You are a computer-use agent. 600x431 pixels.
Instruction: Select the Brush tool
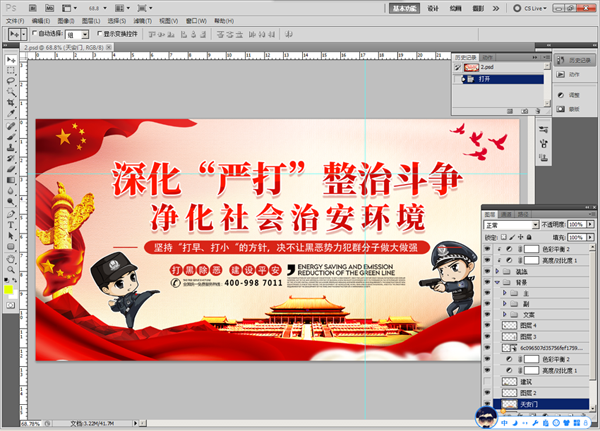click(x=11, y=137)
